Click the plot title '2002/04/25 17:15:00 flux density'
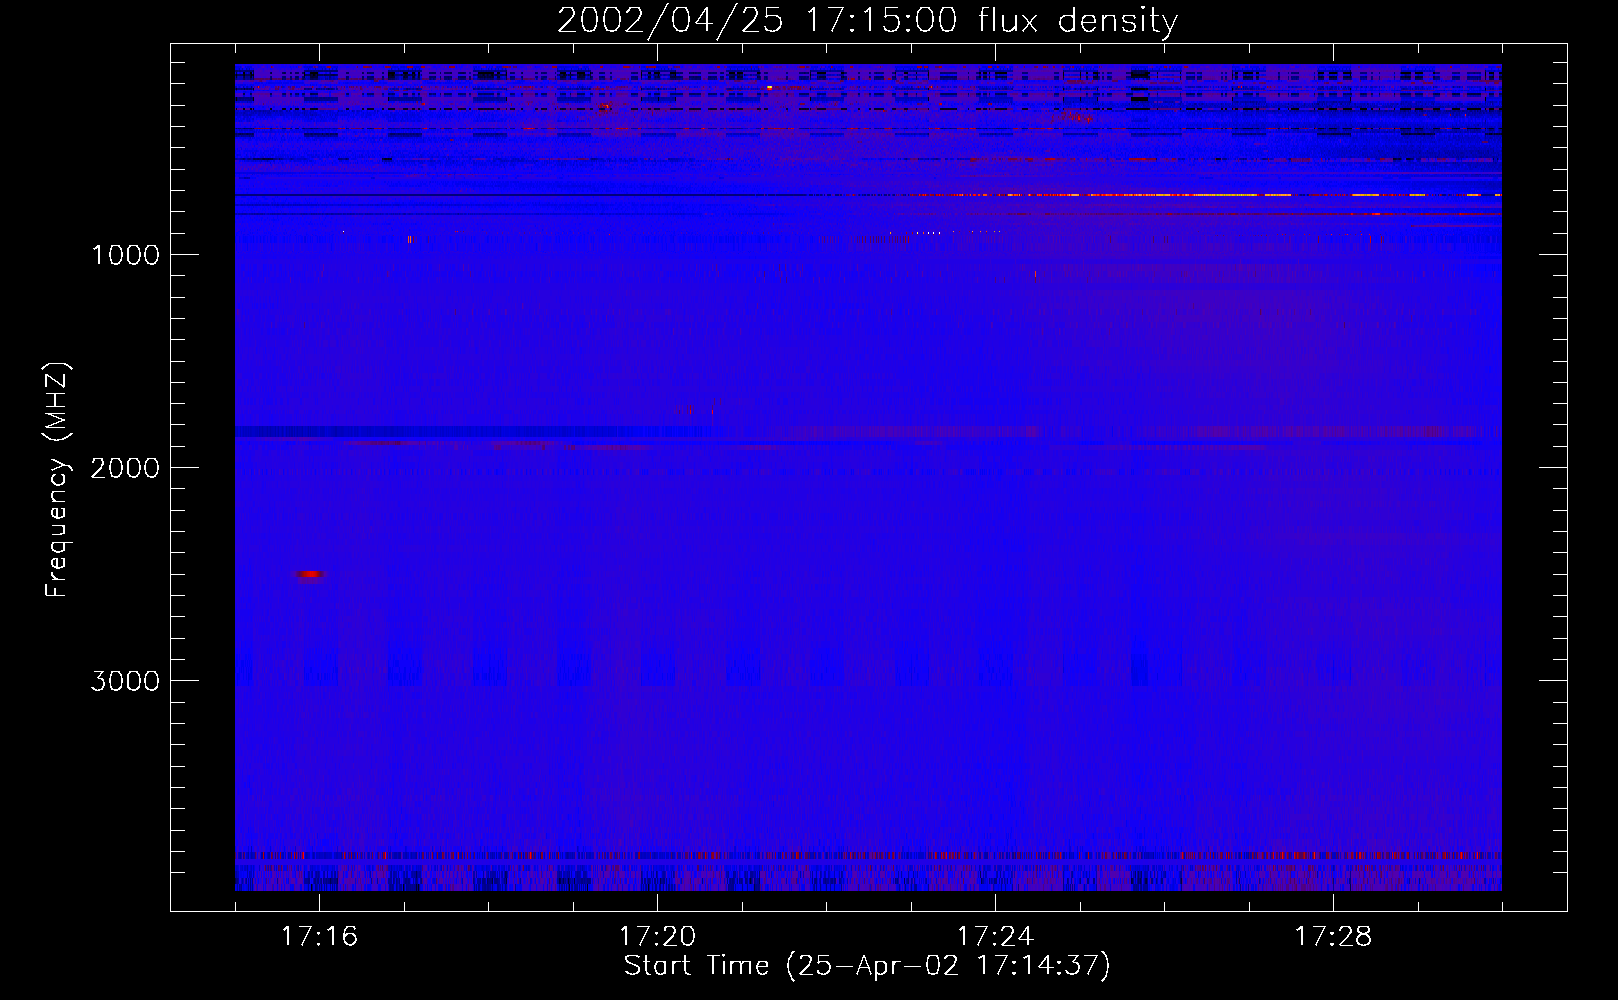The height and width of the screenshot is (1000, 1618). coord(867,20)
